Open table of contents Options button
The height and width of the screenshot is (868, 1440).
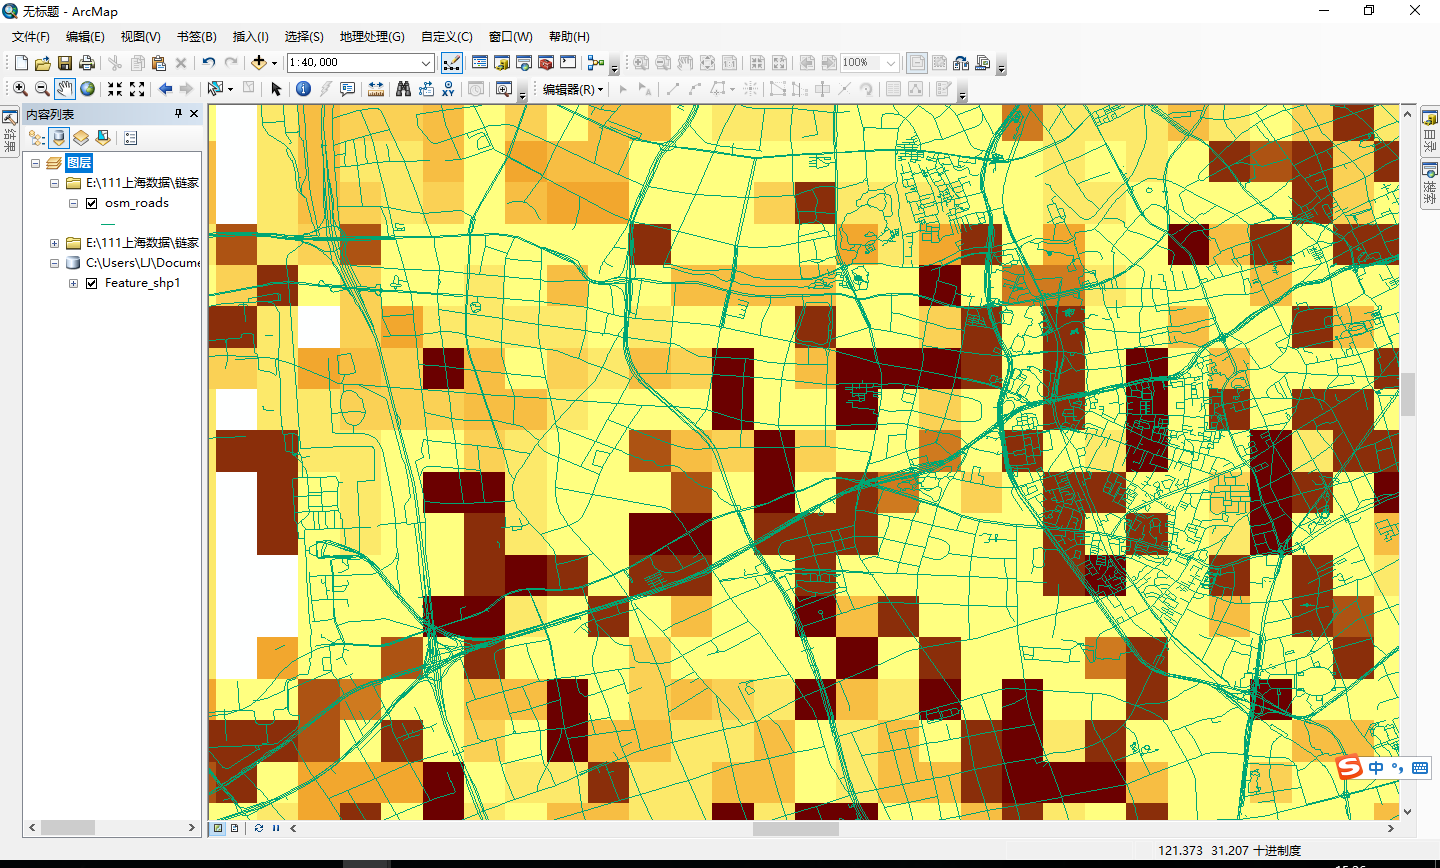[x=130, y=138]
